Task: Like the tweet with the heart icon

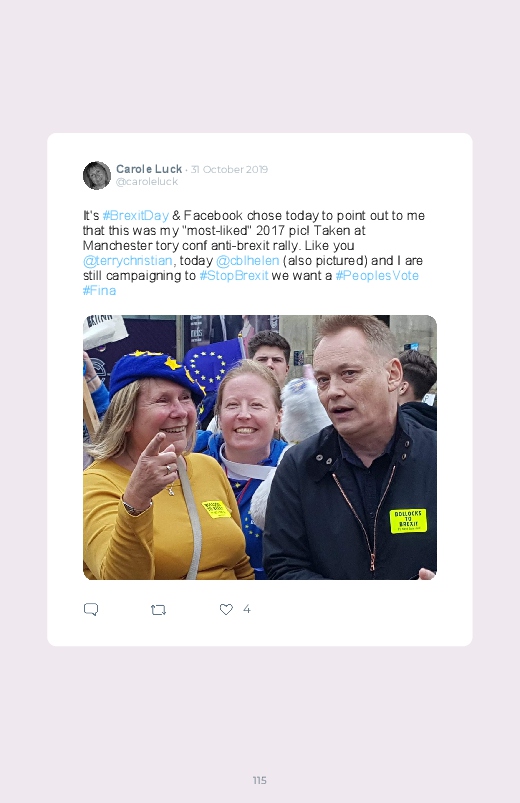Action: click(x=226, y=609)
